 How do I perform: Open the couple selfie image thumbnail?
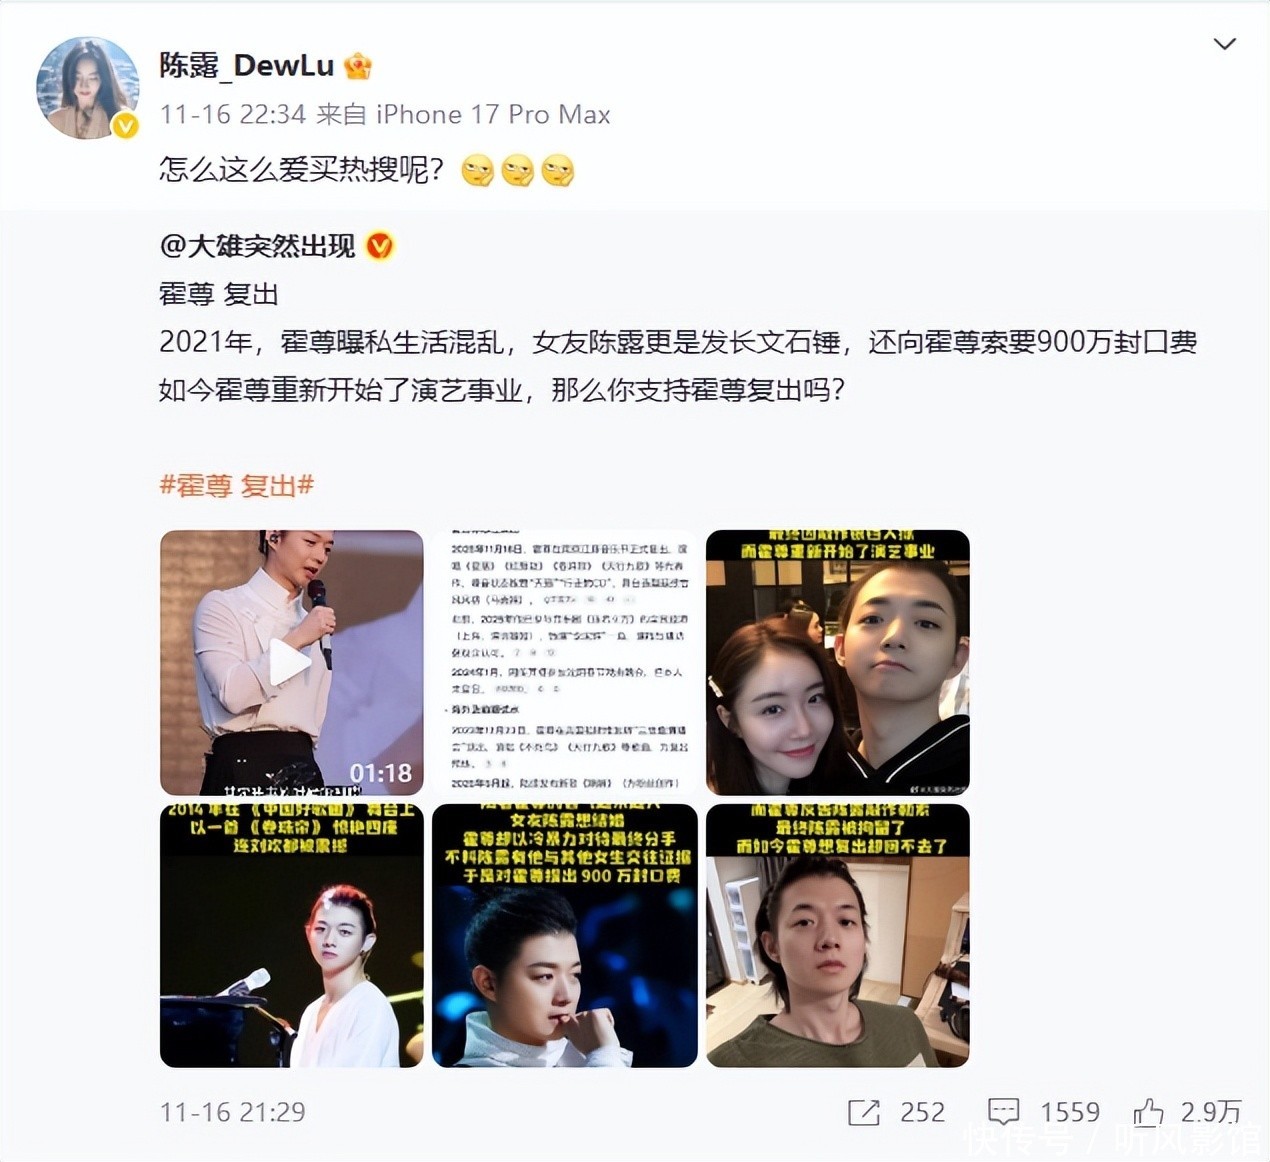point(838,662)
